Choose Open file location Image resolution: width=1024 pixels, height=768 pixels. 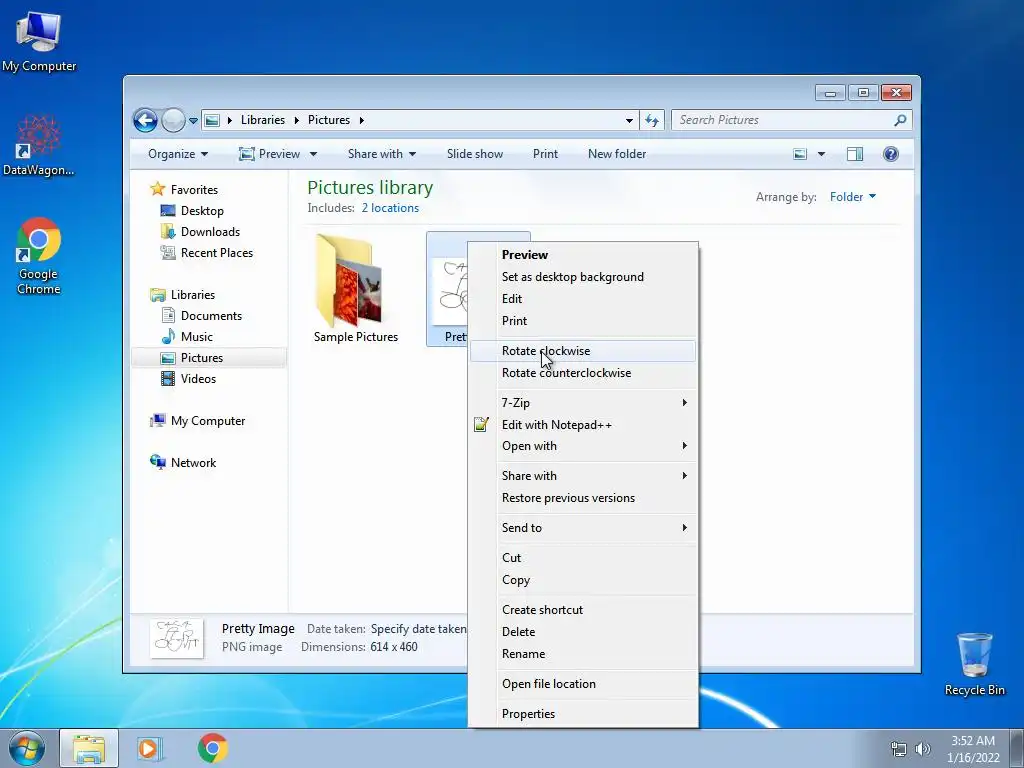(x=583, y=684)
